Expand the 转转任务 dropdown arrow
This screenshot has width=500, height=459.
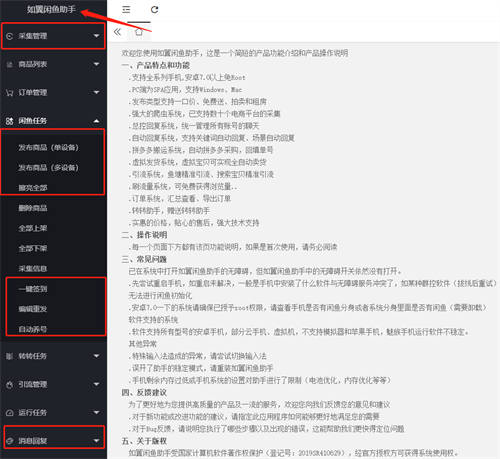pyautogui.click(x=96, y=356)
